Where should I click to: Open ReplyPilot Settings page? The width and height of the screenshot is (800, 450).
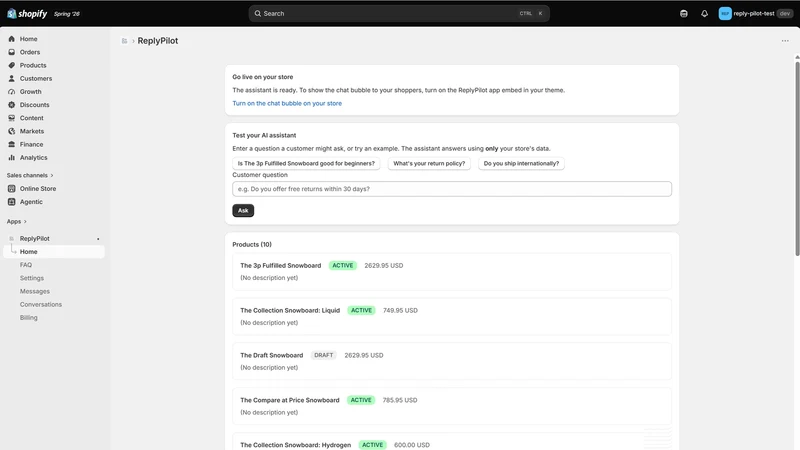point(32,278)
